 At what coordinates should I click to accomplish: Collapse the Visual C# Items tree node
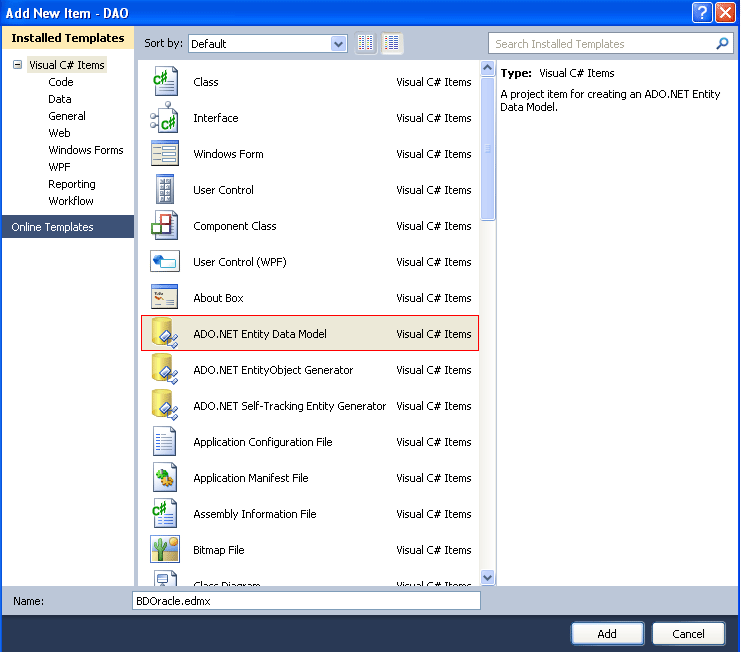tap(17, 65)
